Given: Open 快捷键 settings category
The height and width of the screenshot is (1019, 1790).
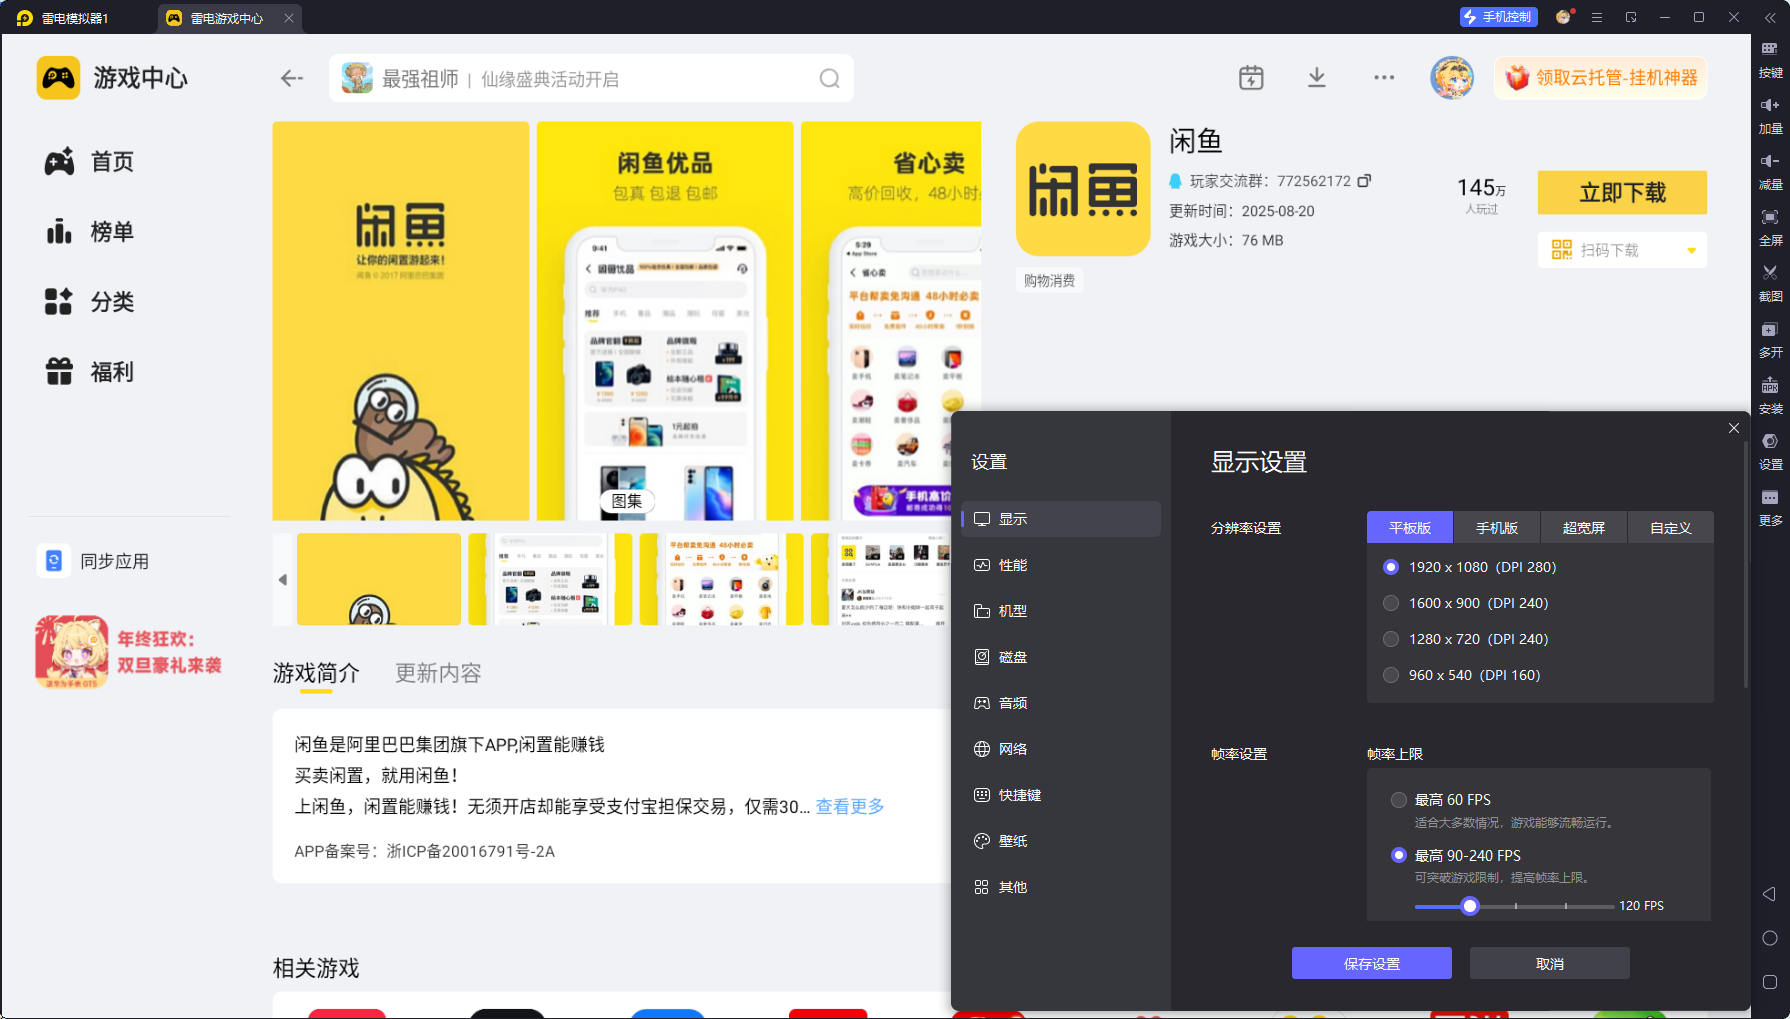Looking at the screenshot, I should click(x=1061, y=795).
